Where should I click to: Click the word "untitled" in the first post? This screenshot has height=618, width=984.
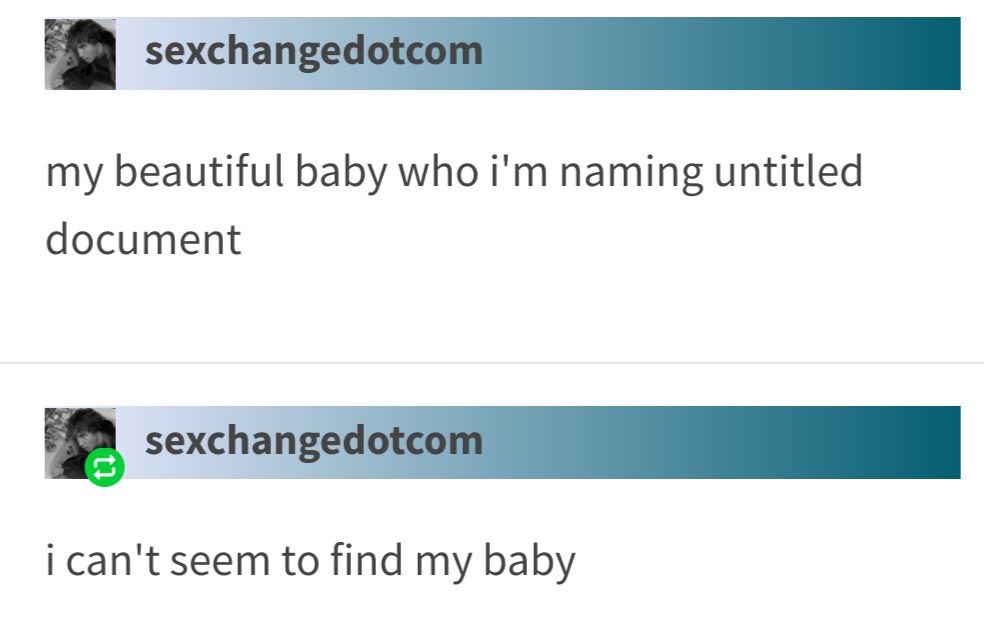[788, 172]
